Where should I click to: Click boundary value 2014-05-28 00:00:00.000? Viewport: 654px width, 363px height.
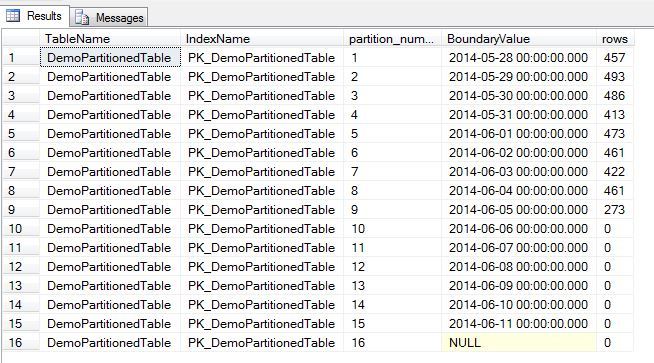(x=519, y=58)
